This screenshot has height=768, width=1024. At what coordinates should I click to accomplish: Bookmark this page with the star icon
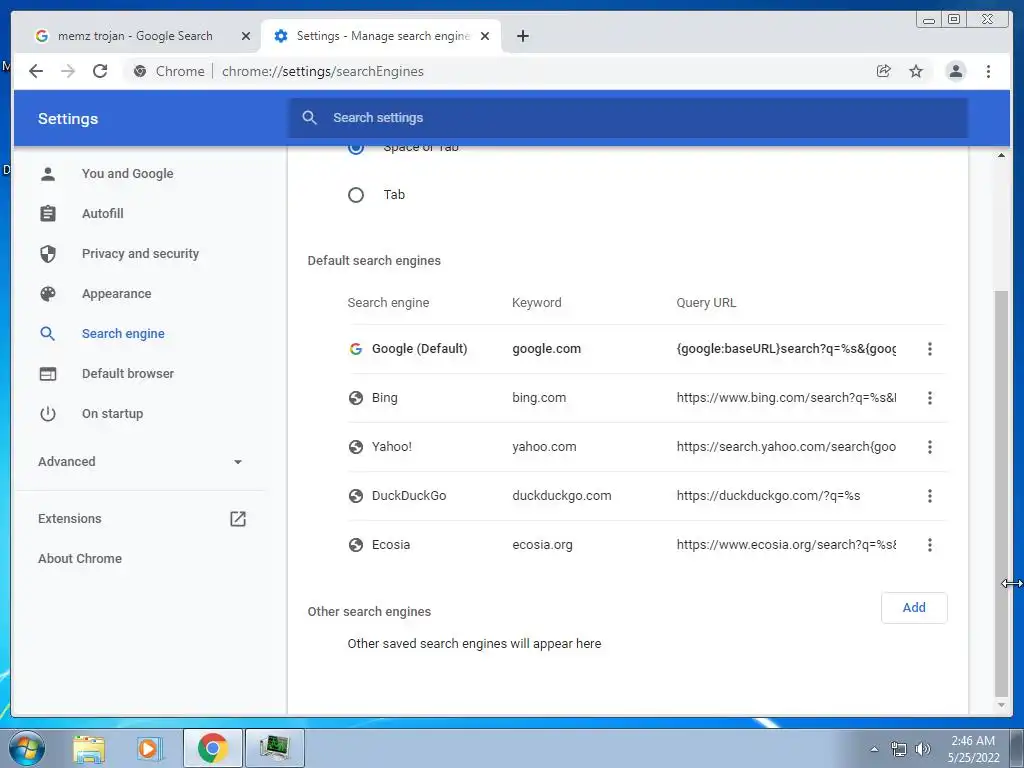916,71
